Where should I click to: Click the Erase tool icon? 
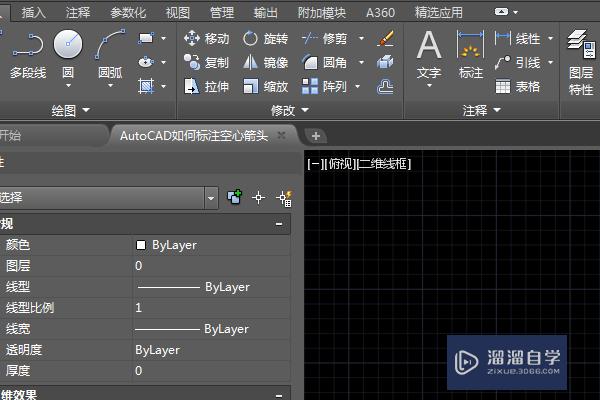(x=385, y=38)
